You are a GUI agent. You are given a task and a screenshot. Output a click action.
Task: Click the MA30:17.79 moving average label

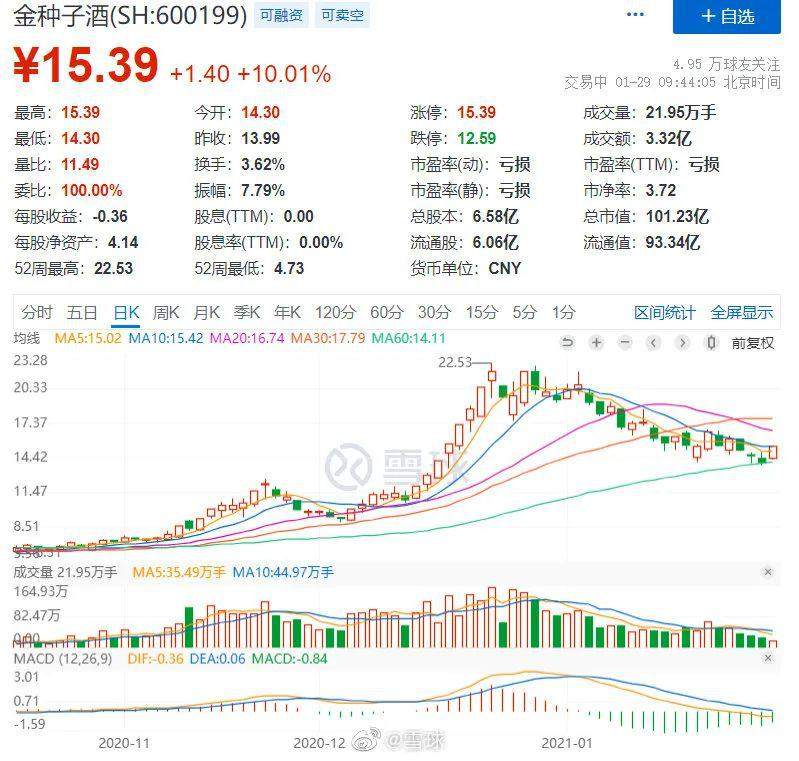pos(328,338)
